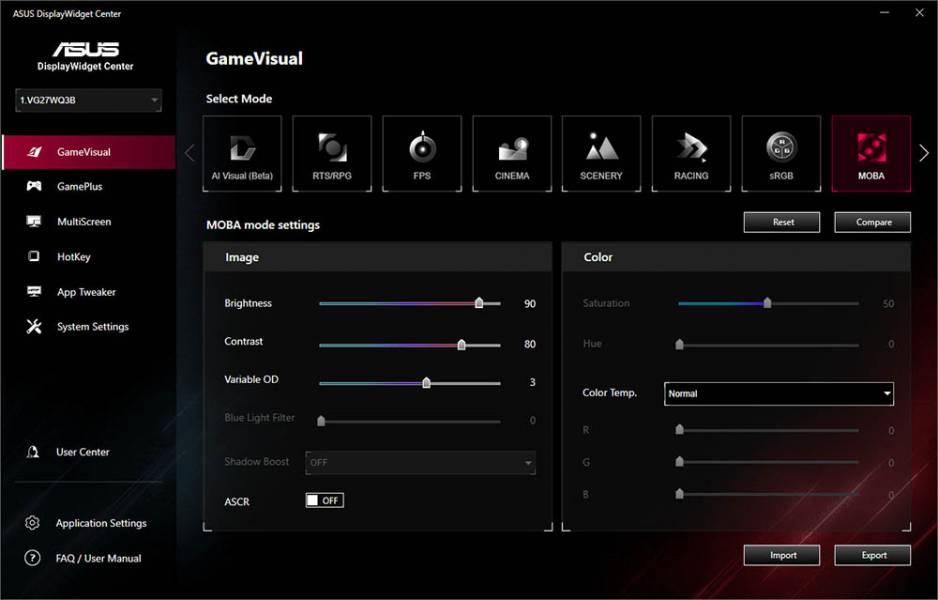Viewport: 938px width, 600px height.
Task: Click the FAQ question mark icon
Action: click(x=32, y=558)
